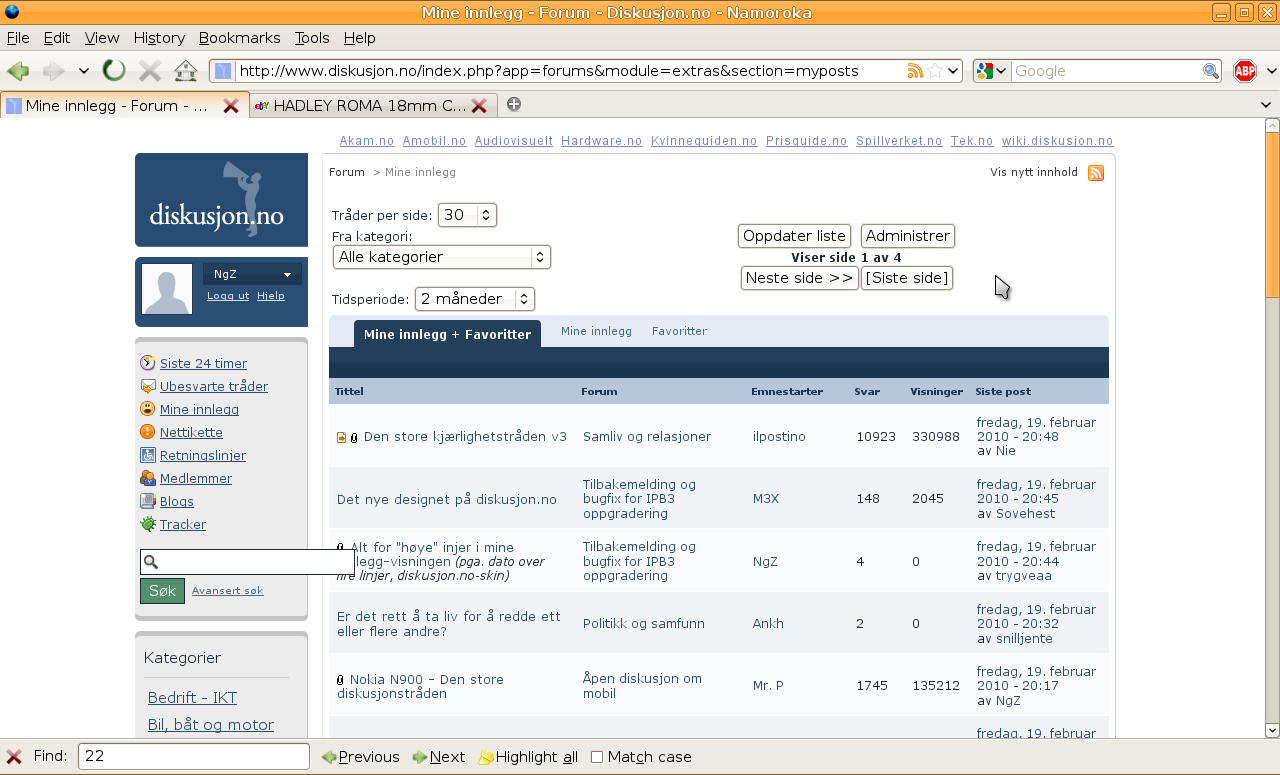The image size is (1280, 775).
Task: Open the Hardware.no network link
Action: (x=601, y=141)
